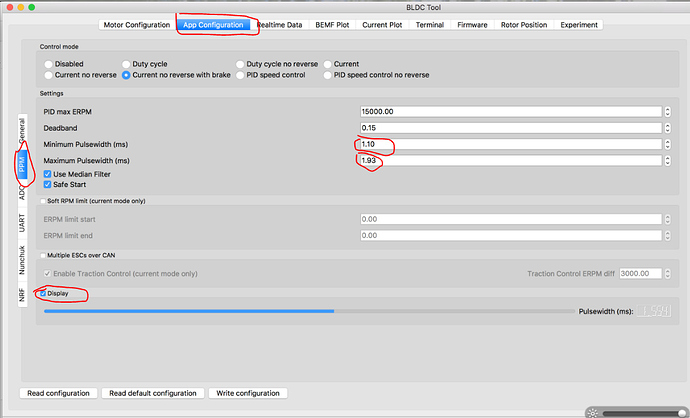Toggle the Use Median Filter checkbox
The image size is (690, 418).
tap(48, 174)
